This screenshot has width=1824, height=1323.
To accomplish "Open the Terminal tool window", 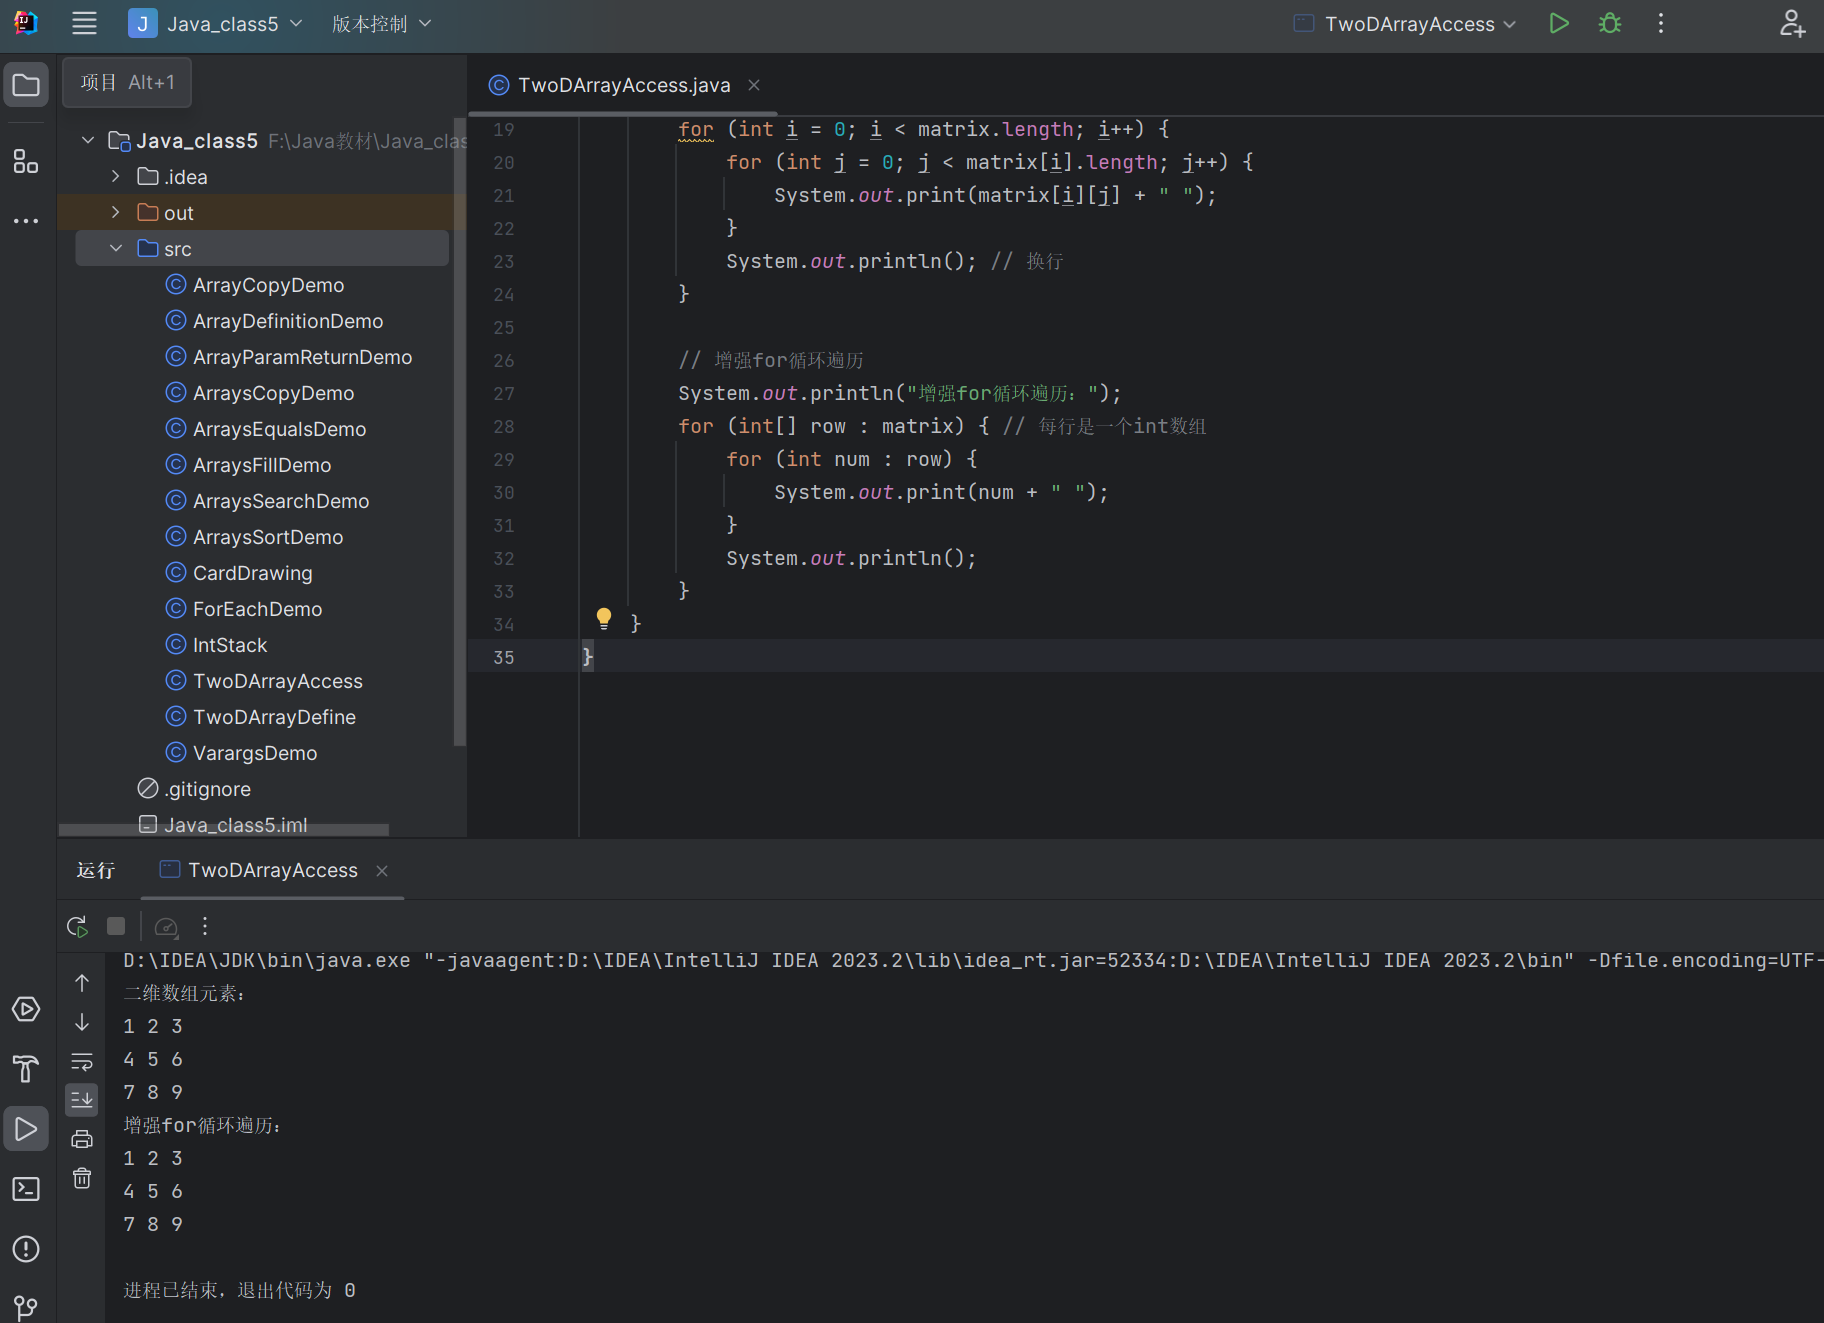I will pyautogui.click(x=26, y=1189).
